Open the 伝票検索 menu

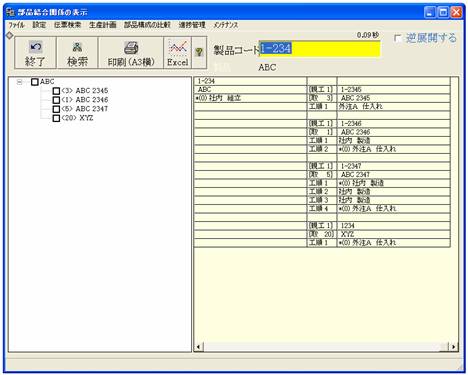pyautogui.click(x=68, y=25)
